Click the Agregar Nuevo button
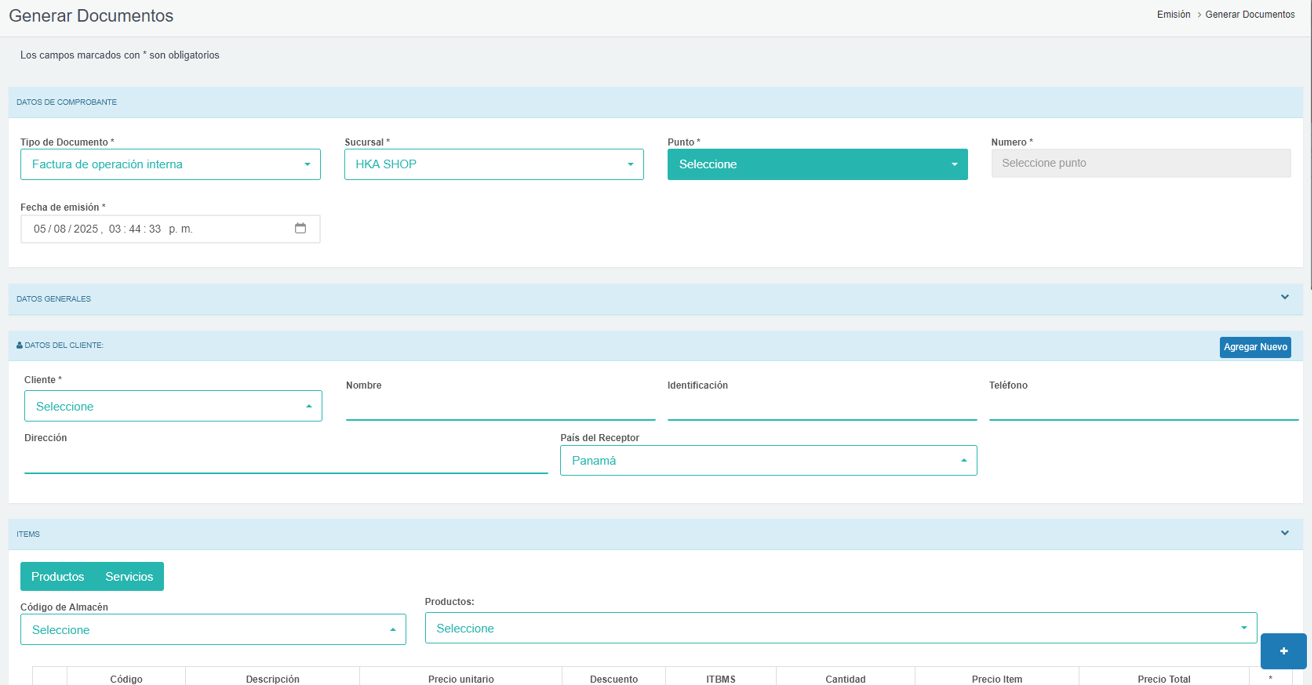1312x685 pixels. point(1254,347)
